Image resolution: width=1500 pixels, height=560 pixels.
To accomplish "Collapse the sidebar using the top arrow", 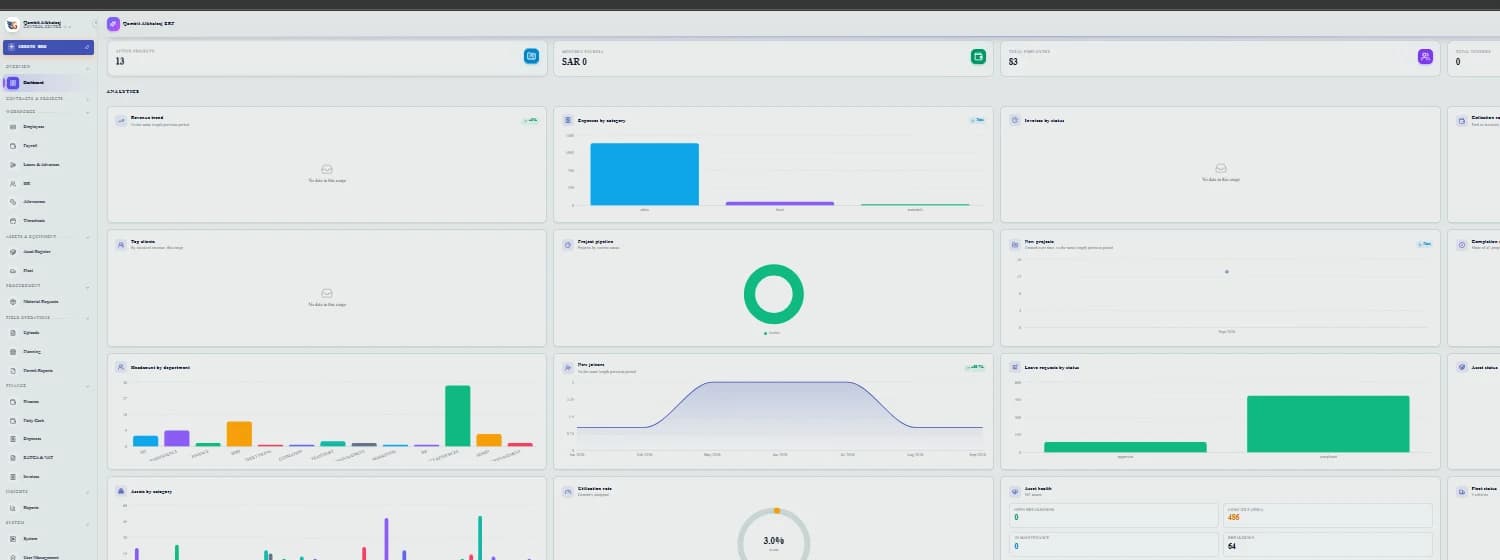I will coord(96,23).
